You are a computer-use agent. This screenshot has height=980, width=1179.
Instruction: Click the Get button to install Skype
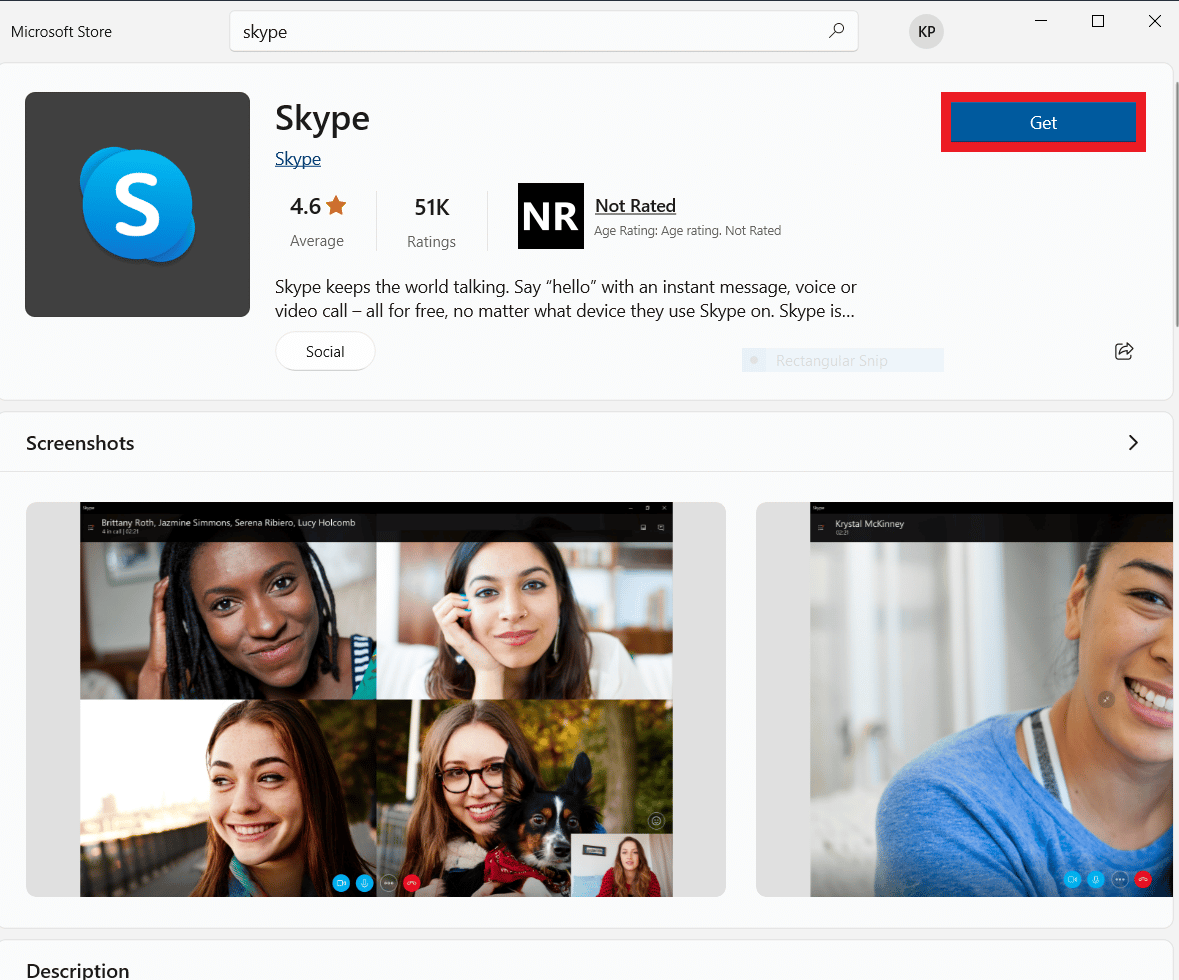point(1043,123)
